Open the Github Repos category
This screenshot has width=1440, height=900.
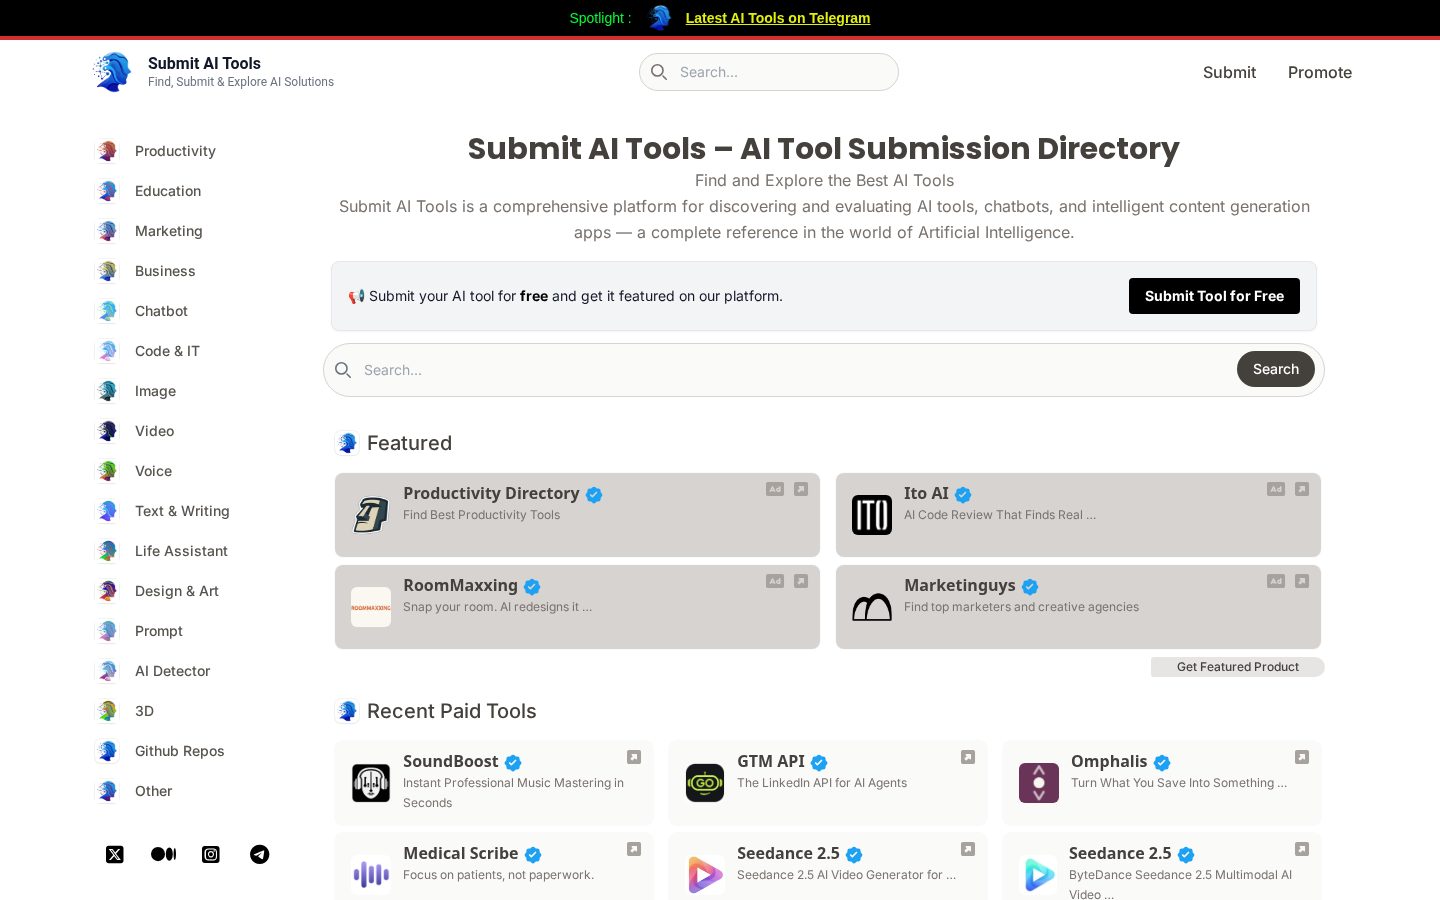(179, 751)
